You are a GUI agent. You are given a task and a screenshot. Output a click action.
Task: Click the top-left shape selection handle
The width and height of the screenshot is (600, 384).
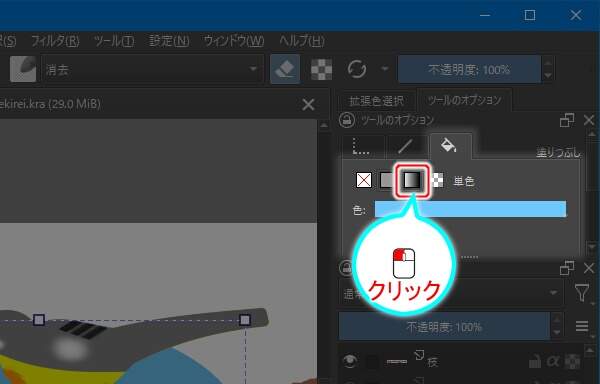tap(39, 320)
